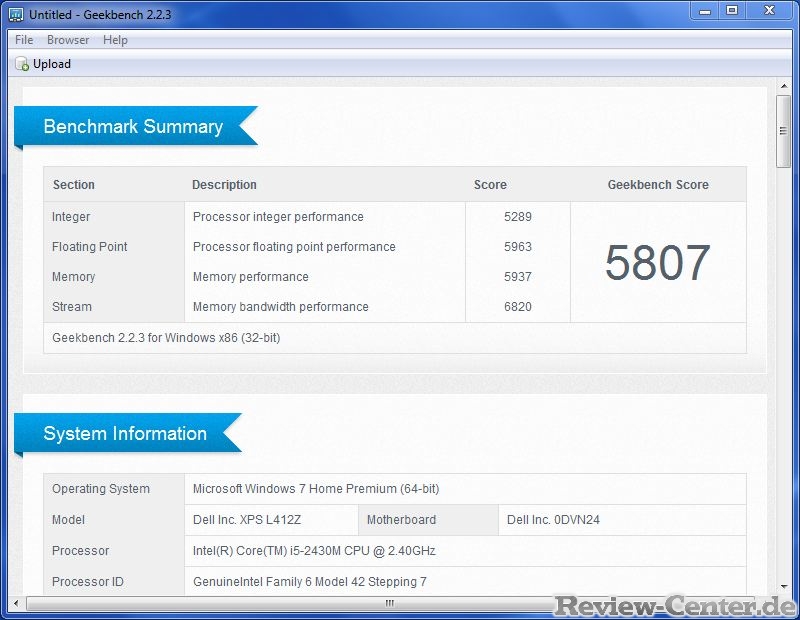Click the 'Intel(R) Core(TM) i5-2430M CPU' value
Viewport: 800px width, 620px height.
coord(314,551)
